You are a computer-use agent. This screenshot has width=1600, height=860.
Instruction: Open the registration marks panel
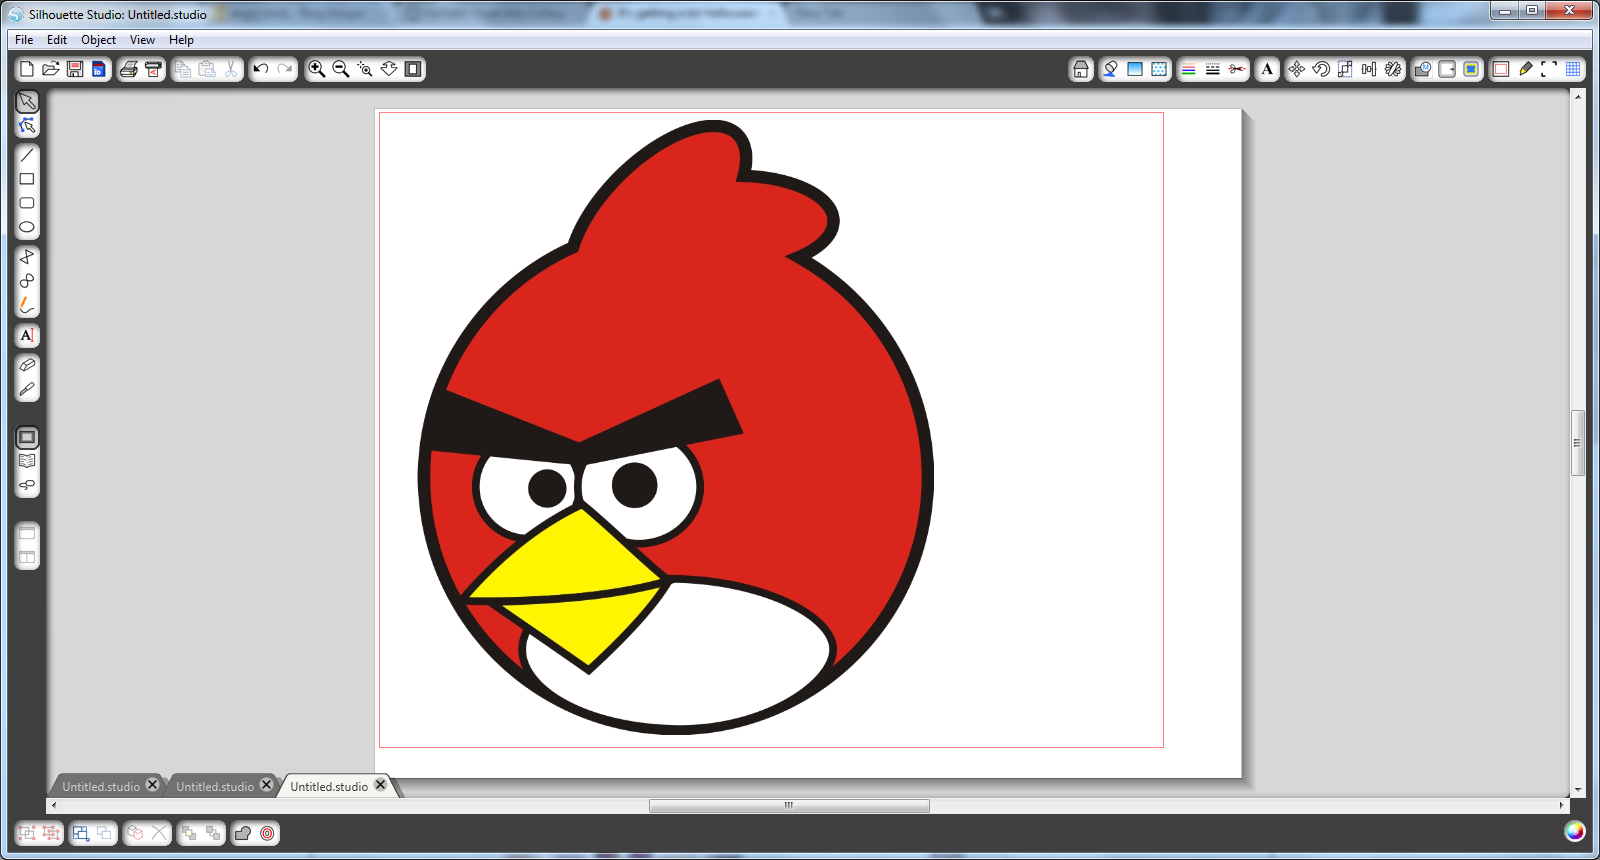1549,69
